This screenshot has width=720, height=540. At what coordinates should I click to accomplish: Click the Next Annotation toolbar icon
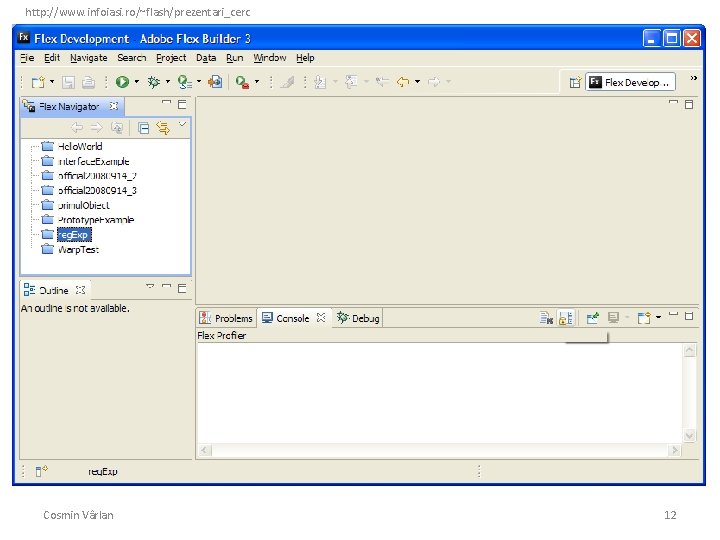(320, 82)
